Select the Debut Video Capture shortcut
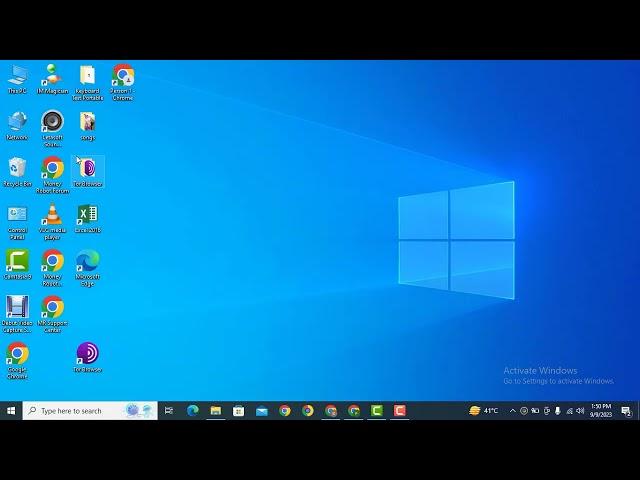640x480 pixels. (17, 314)
